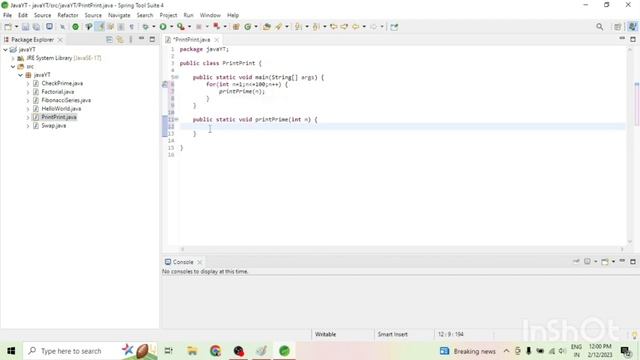
Task: Maximize the Package Explorer panel
Action: coord(152,39)
